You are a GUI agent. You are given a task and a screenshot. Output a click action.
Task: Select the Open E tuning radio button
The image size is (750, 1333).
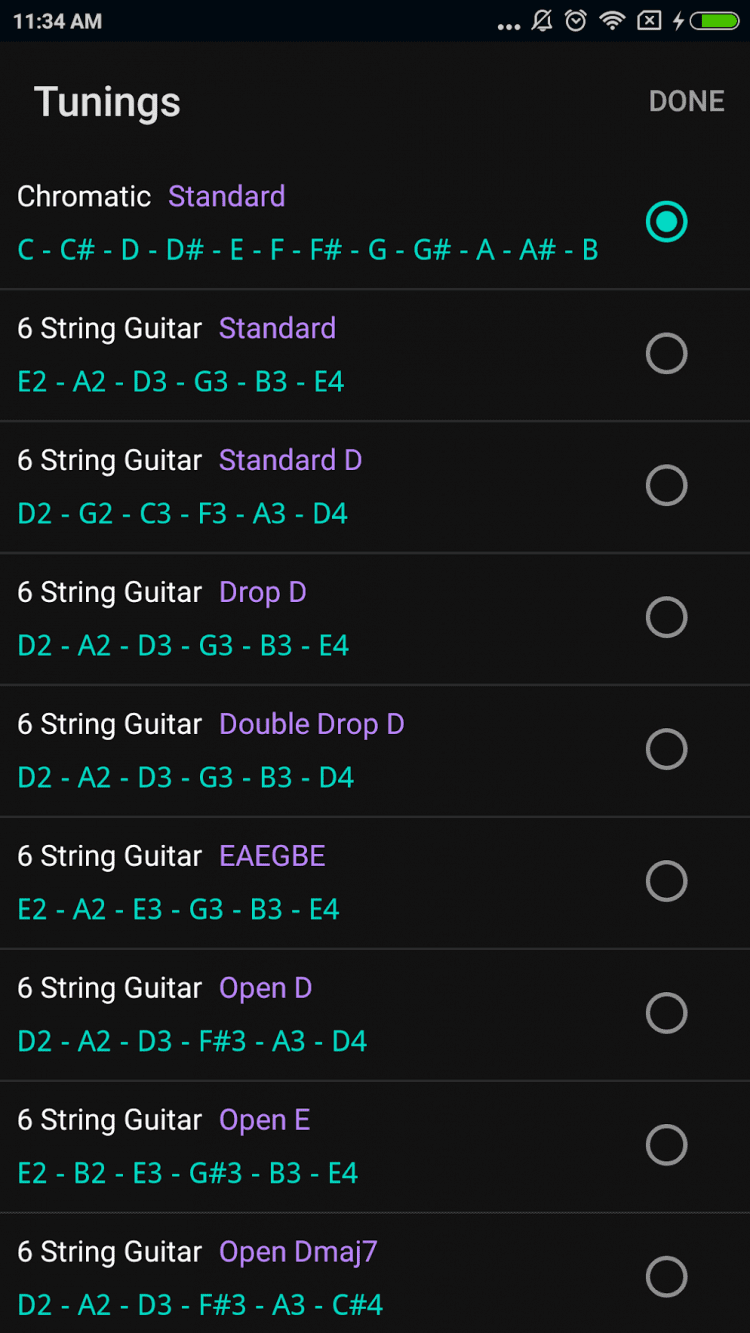(x=666, y=1145)
